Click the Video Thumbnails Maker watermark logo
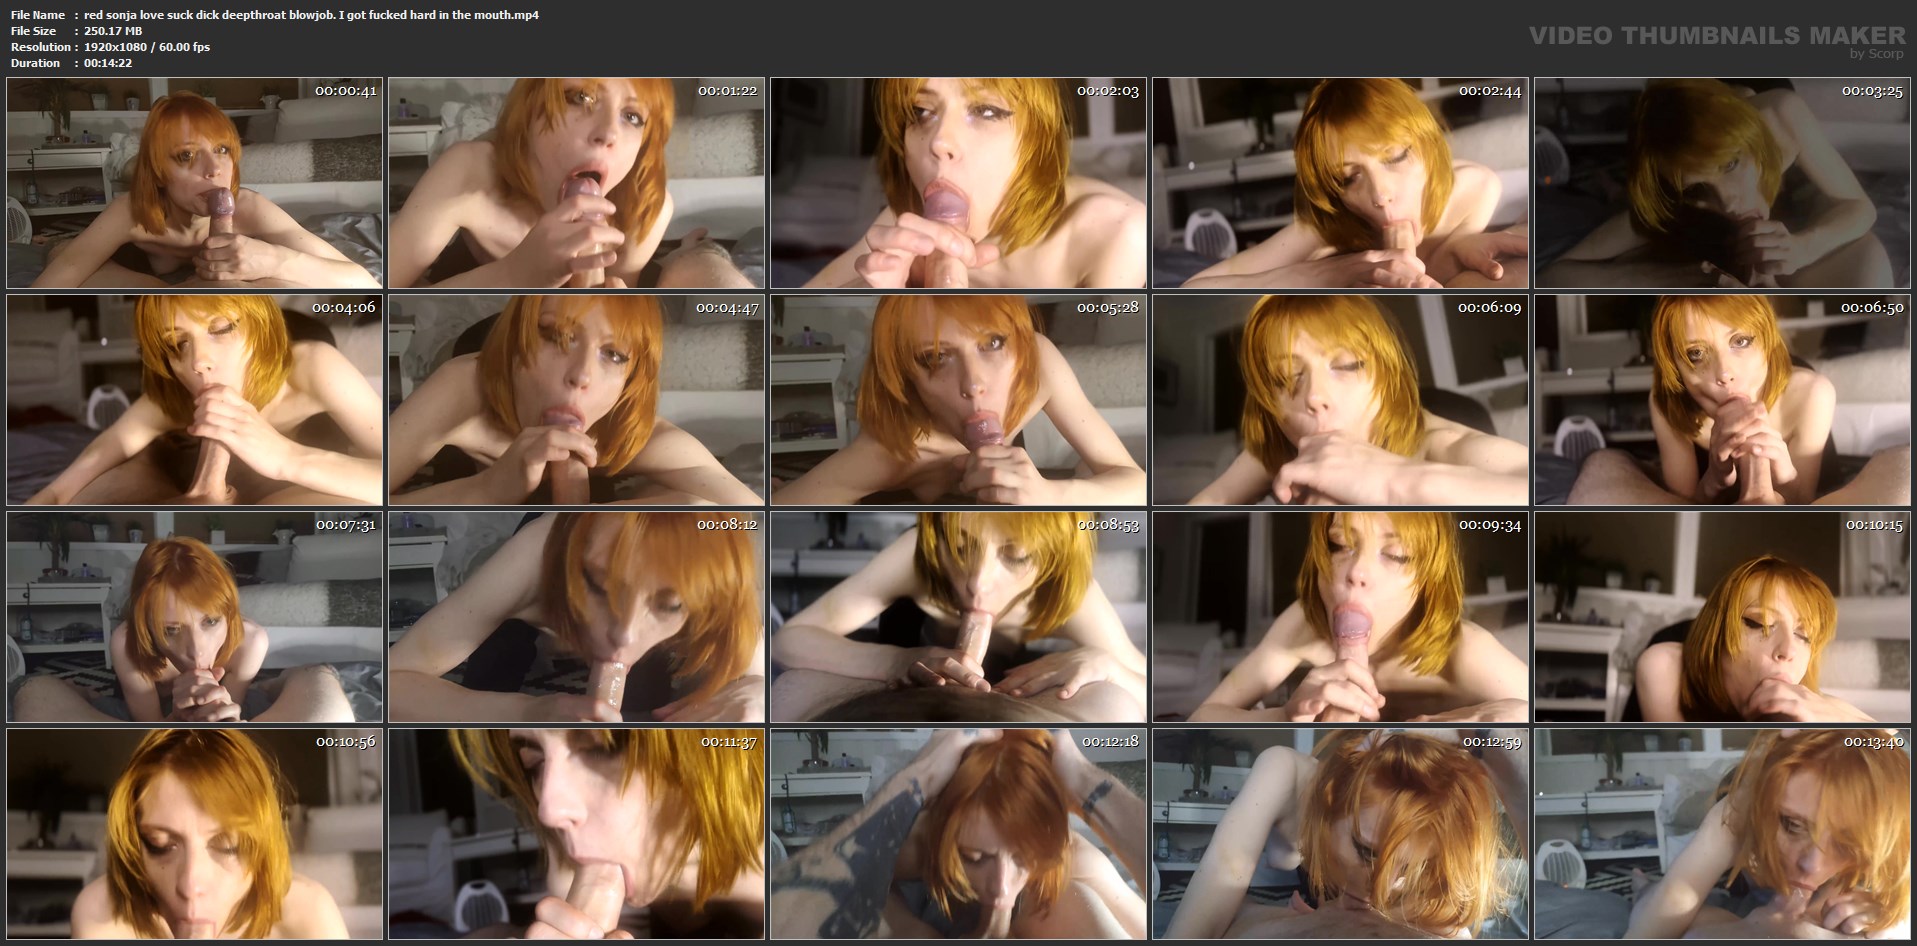The width and height of the screenshot is (1917, 946). point(1716,38)
